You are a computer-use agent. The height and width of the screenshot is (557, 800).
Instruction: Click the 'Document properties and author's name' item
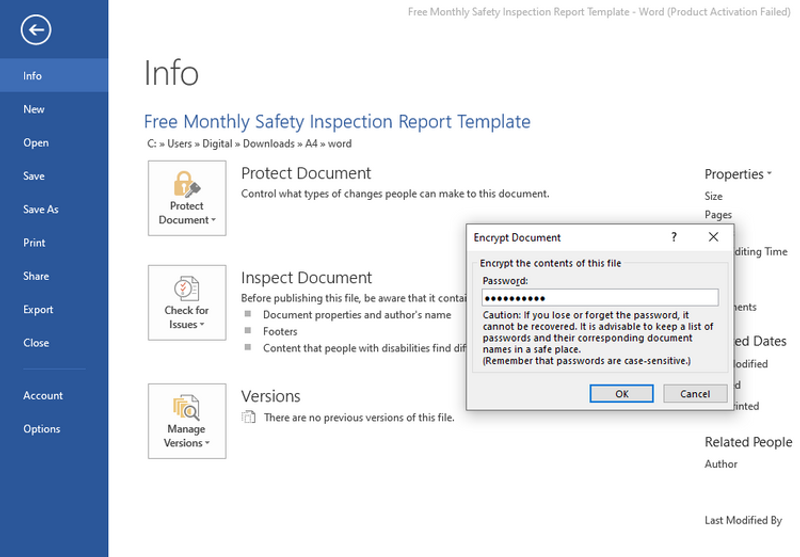(357, 315)
